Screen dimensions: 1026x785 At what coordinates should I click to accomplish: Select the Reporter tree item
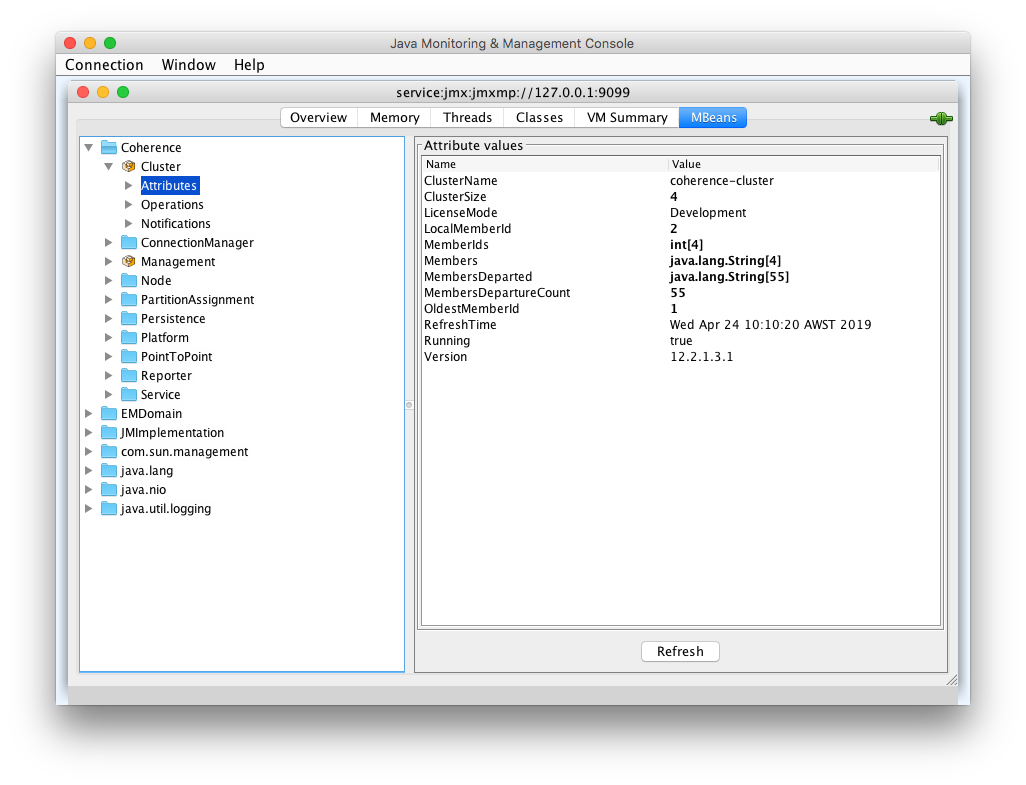(x=166, y=376)
